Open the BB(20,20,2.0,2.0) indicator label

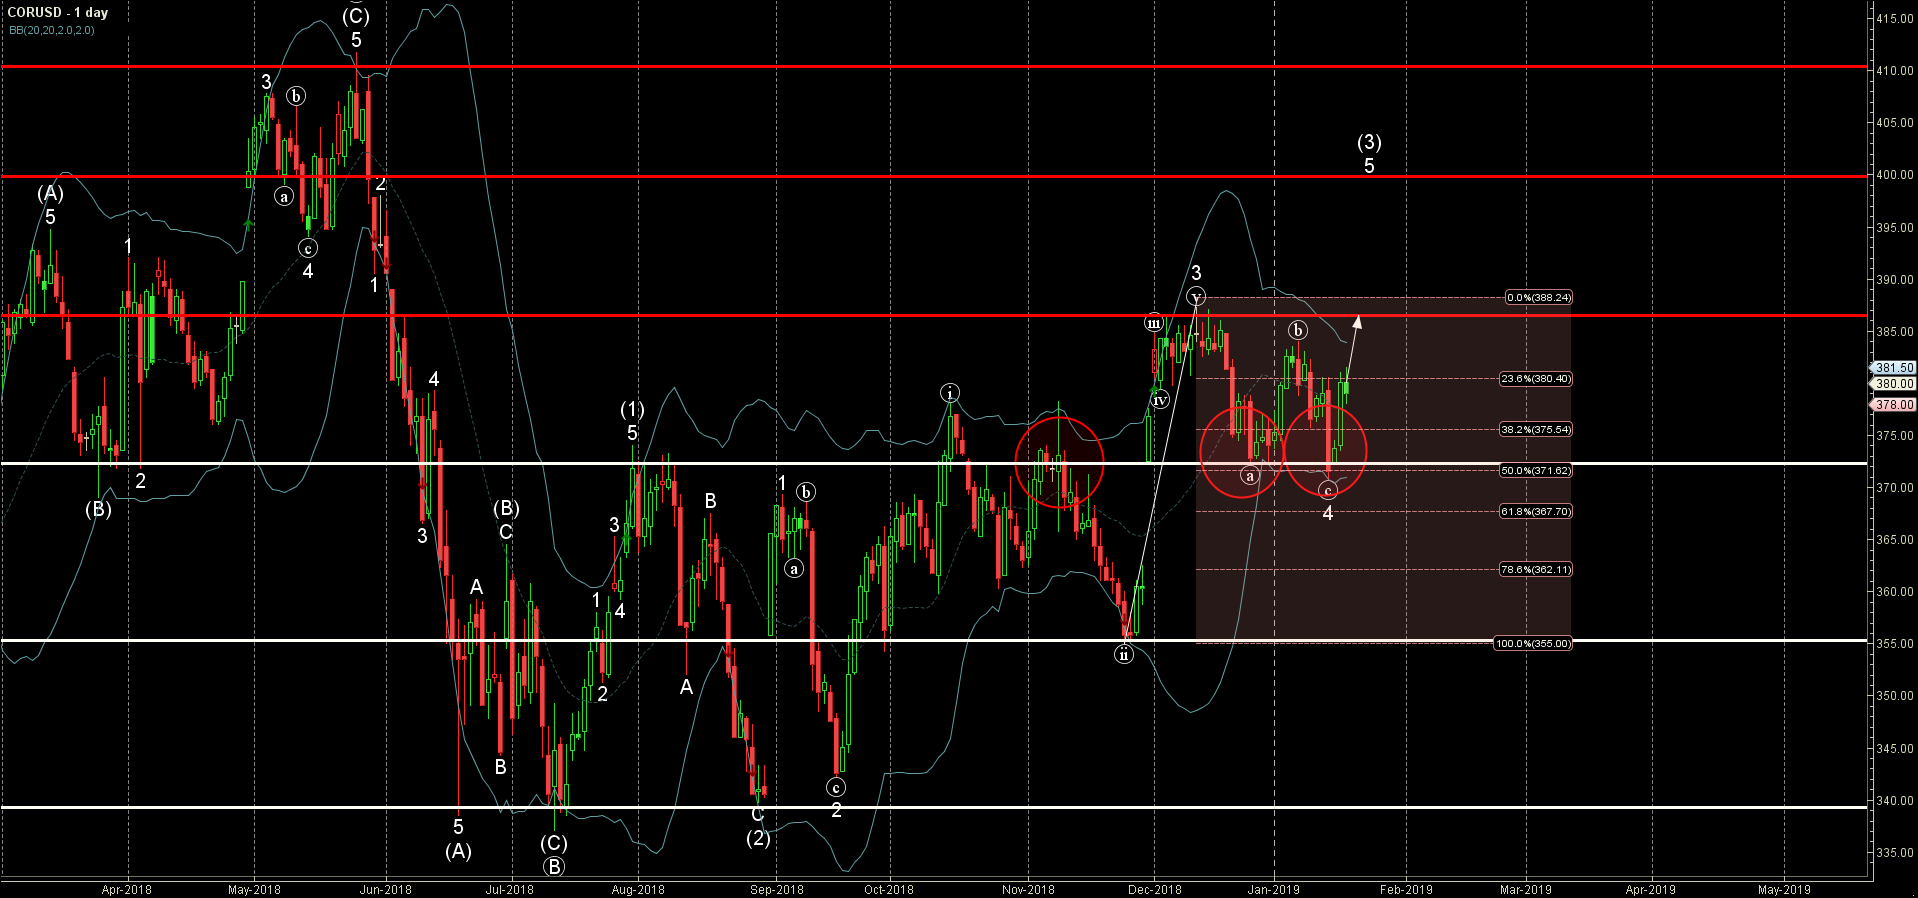point(52,31)
